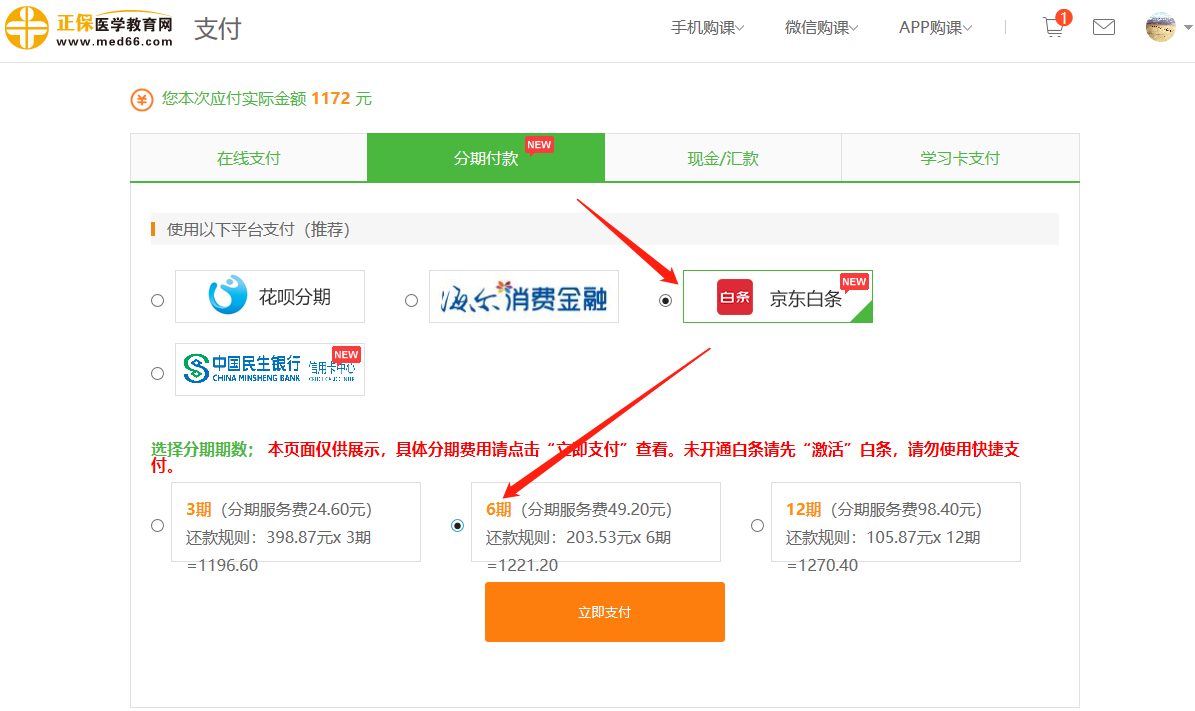This screenshot has height=711, width=1195.
Task: Expand the APP购课 dropdown menu
Action: click(x=935, y=28)
